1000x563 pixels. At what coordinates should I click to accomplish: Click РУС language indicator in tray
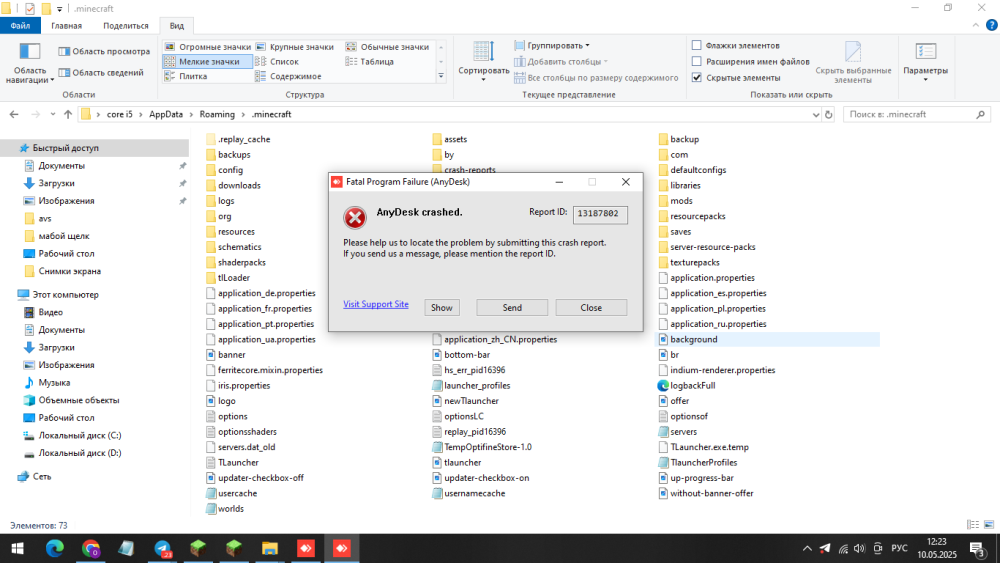point(900,548)
